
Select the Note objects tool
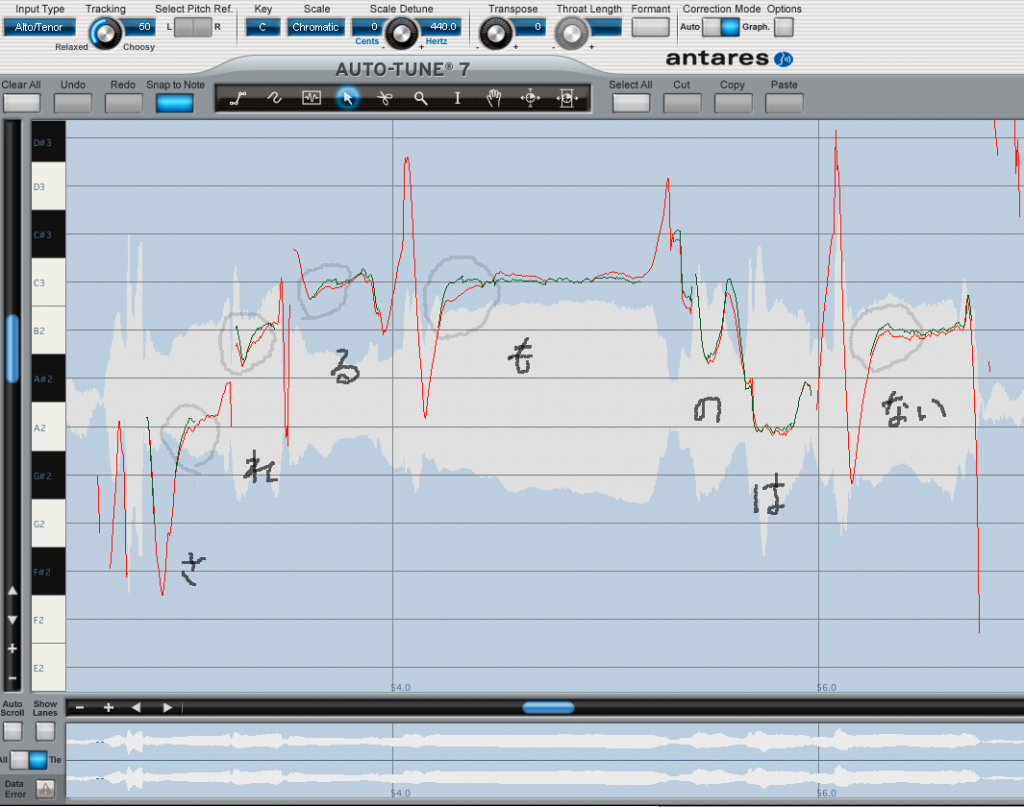tap(312, 99)
